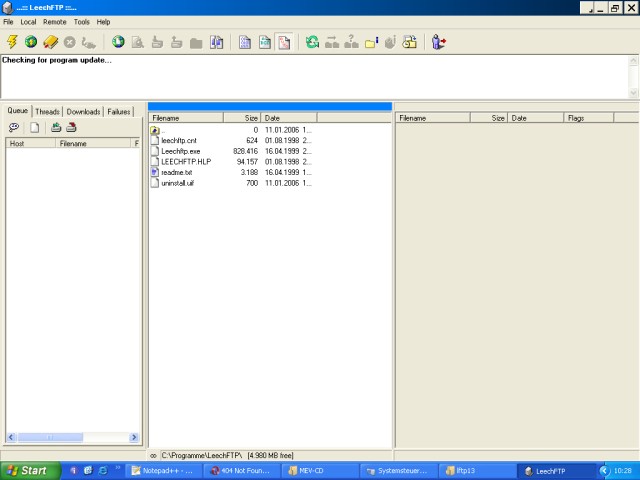Switch to the Notepad++ taskbar button

coord(163,471)
